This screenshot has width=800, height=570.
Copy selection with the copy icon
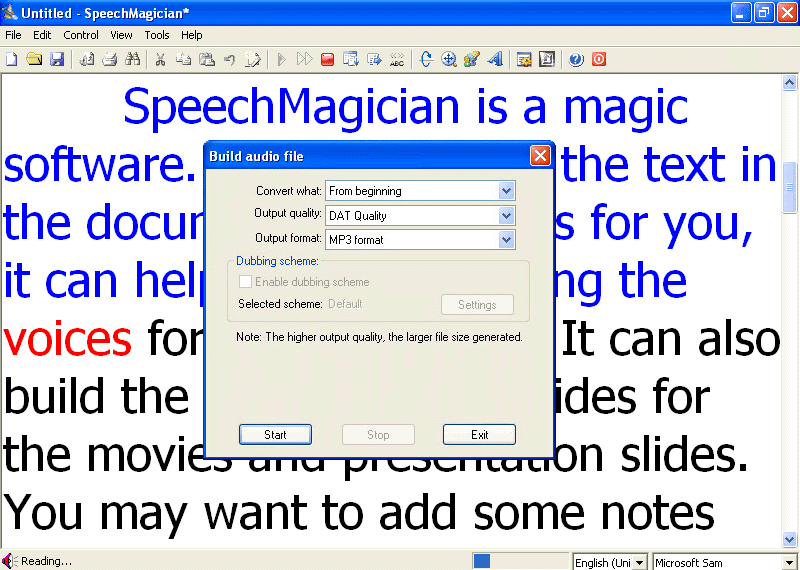coord(183,59)
